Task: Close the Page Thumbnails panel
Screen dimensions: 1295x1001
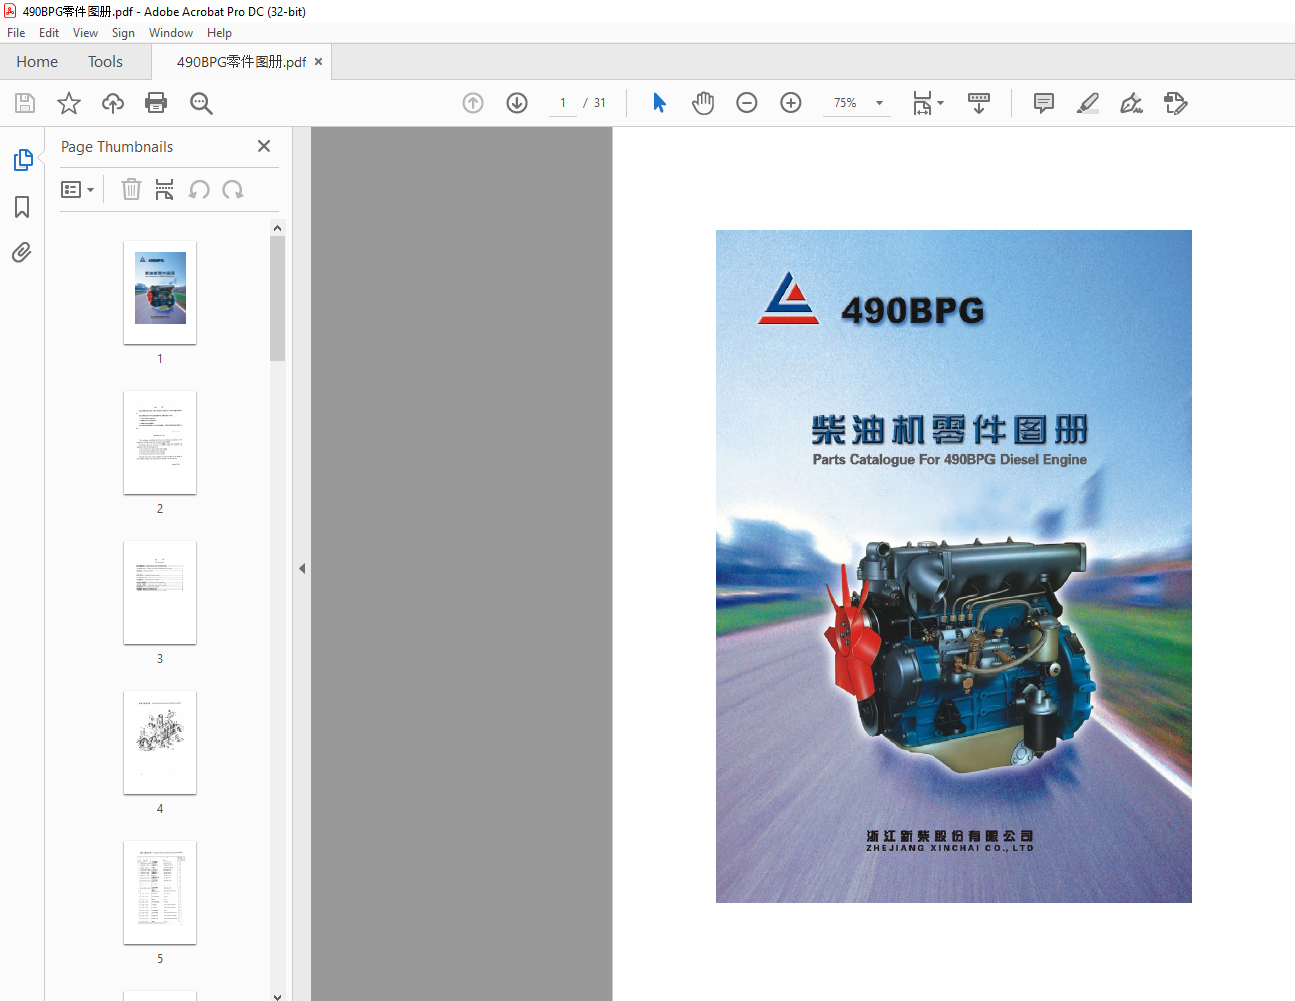Action: point(264,146)
